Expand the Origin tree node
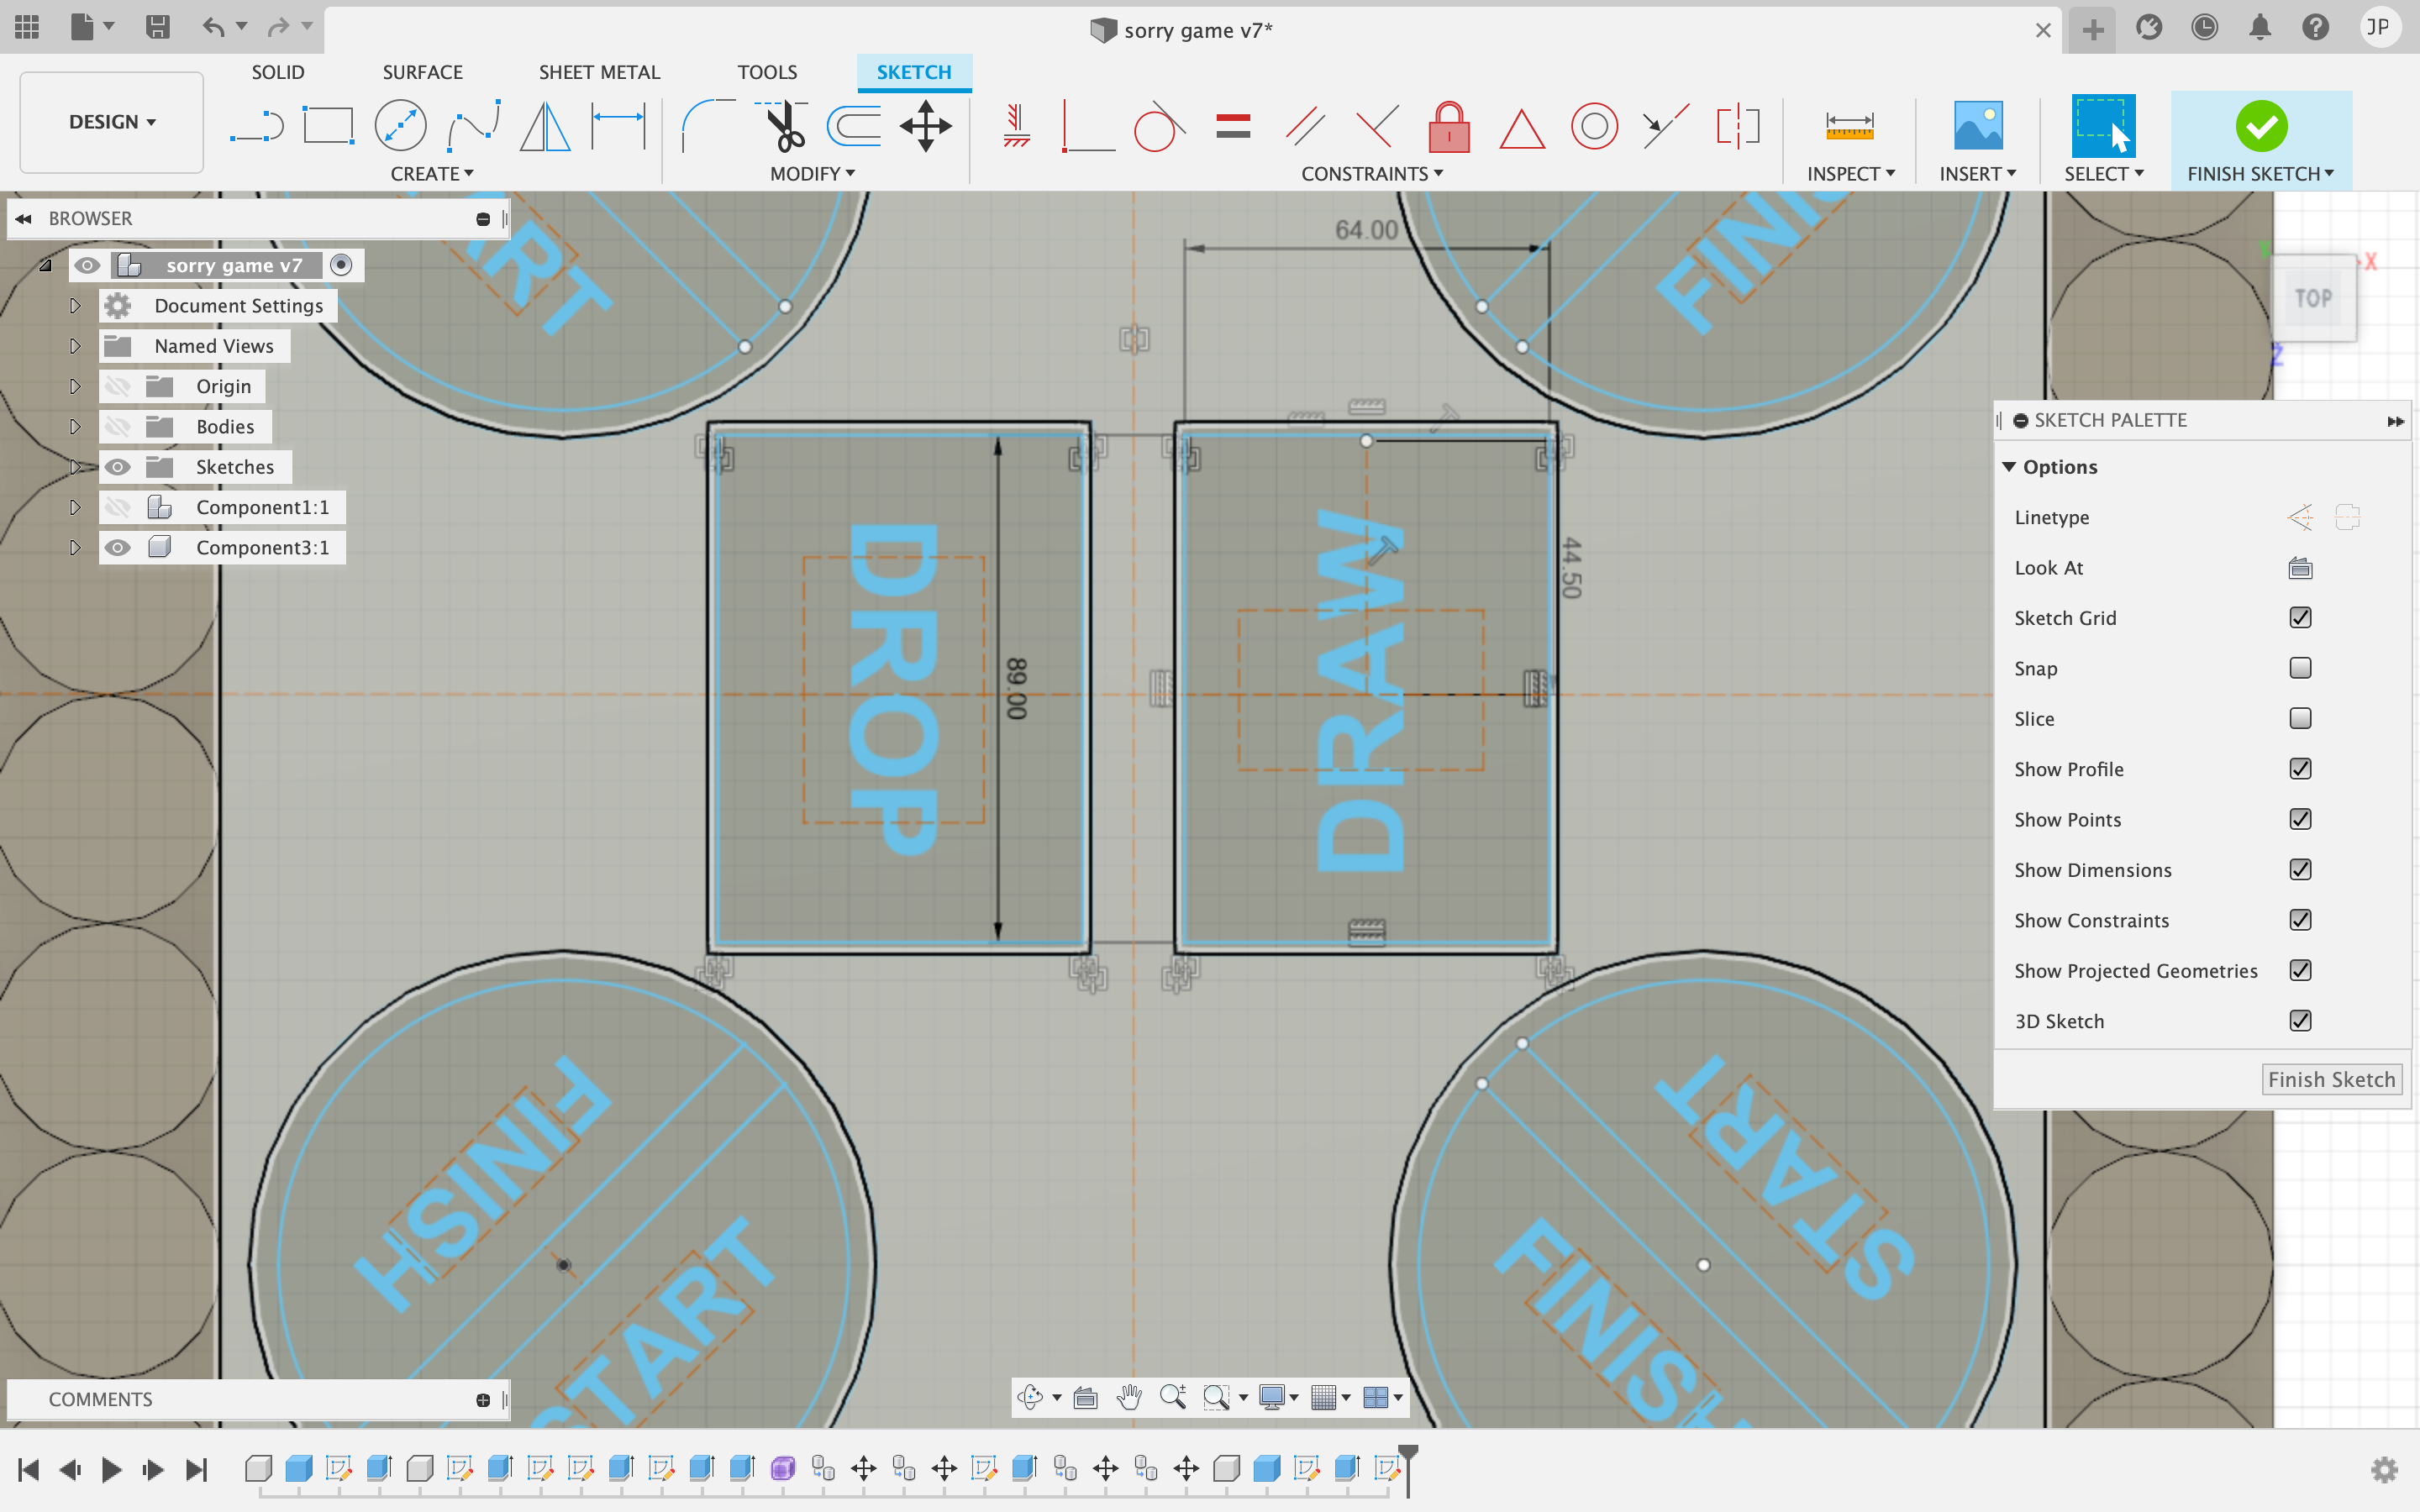 74,387
